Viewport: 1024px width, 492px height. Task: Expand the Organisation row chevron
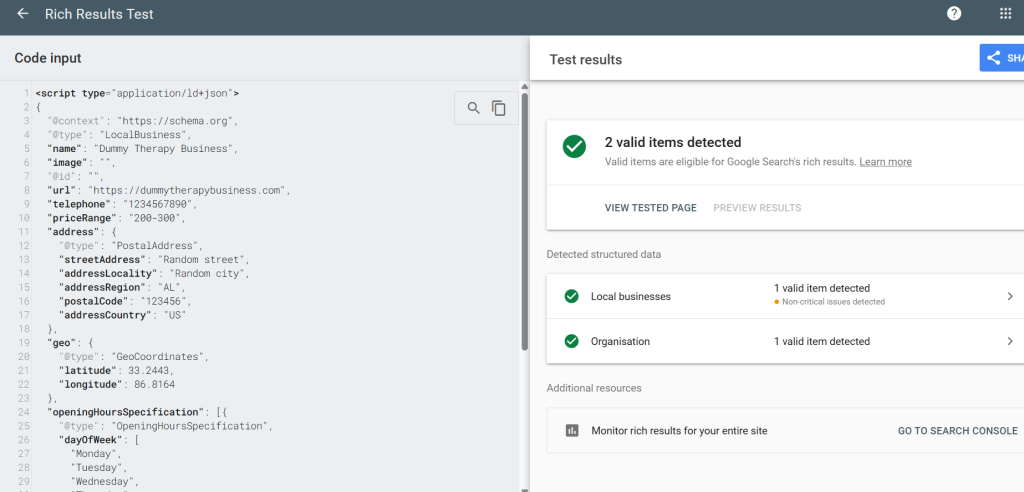click(x=1009, y=341)
